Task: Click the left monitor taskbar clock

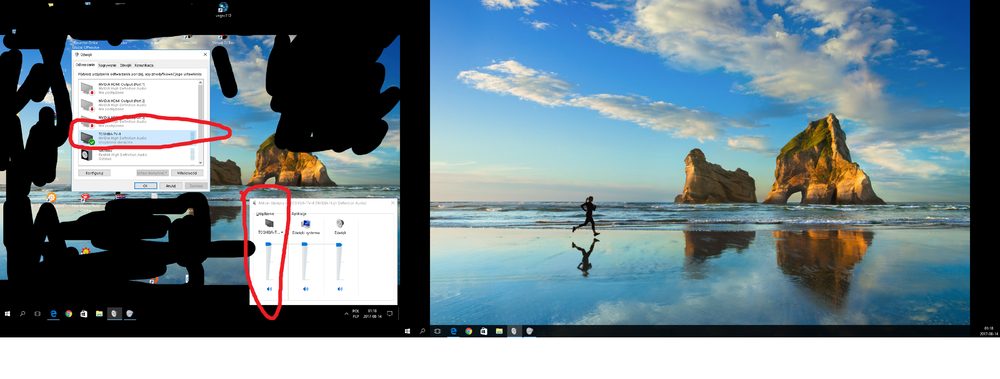Action: pos(372,314)
